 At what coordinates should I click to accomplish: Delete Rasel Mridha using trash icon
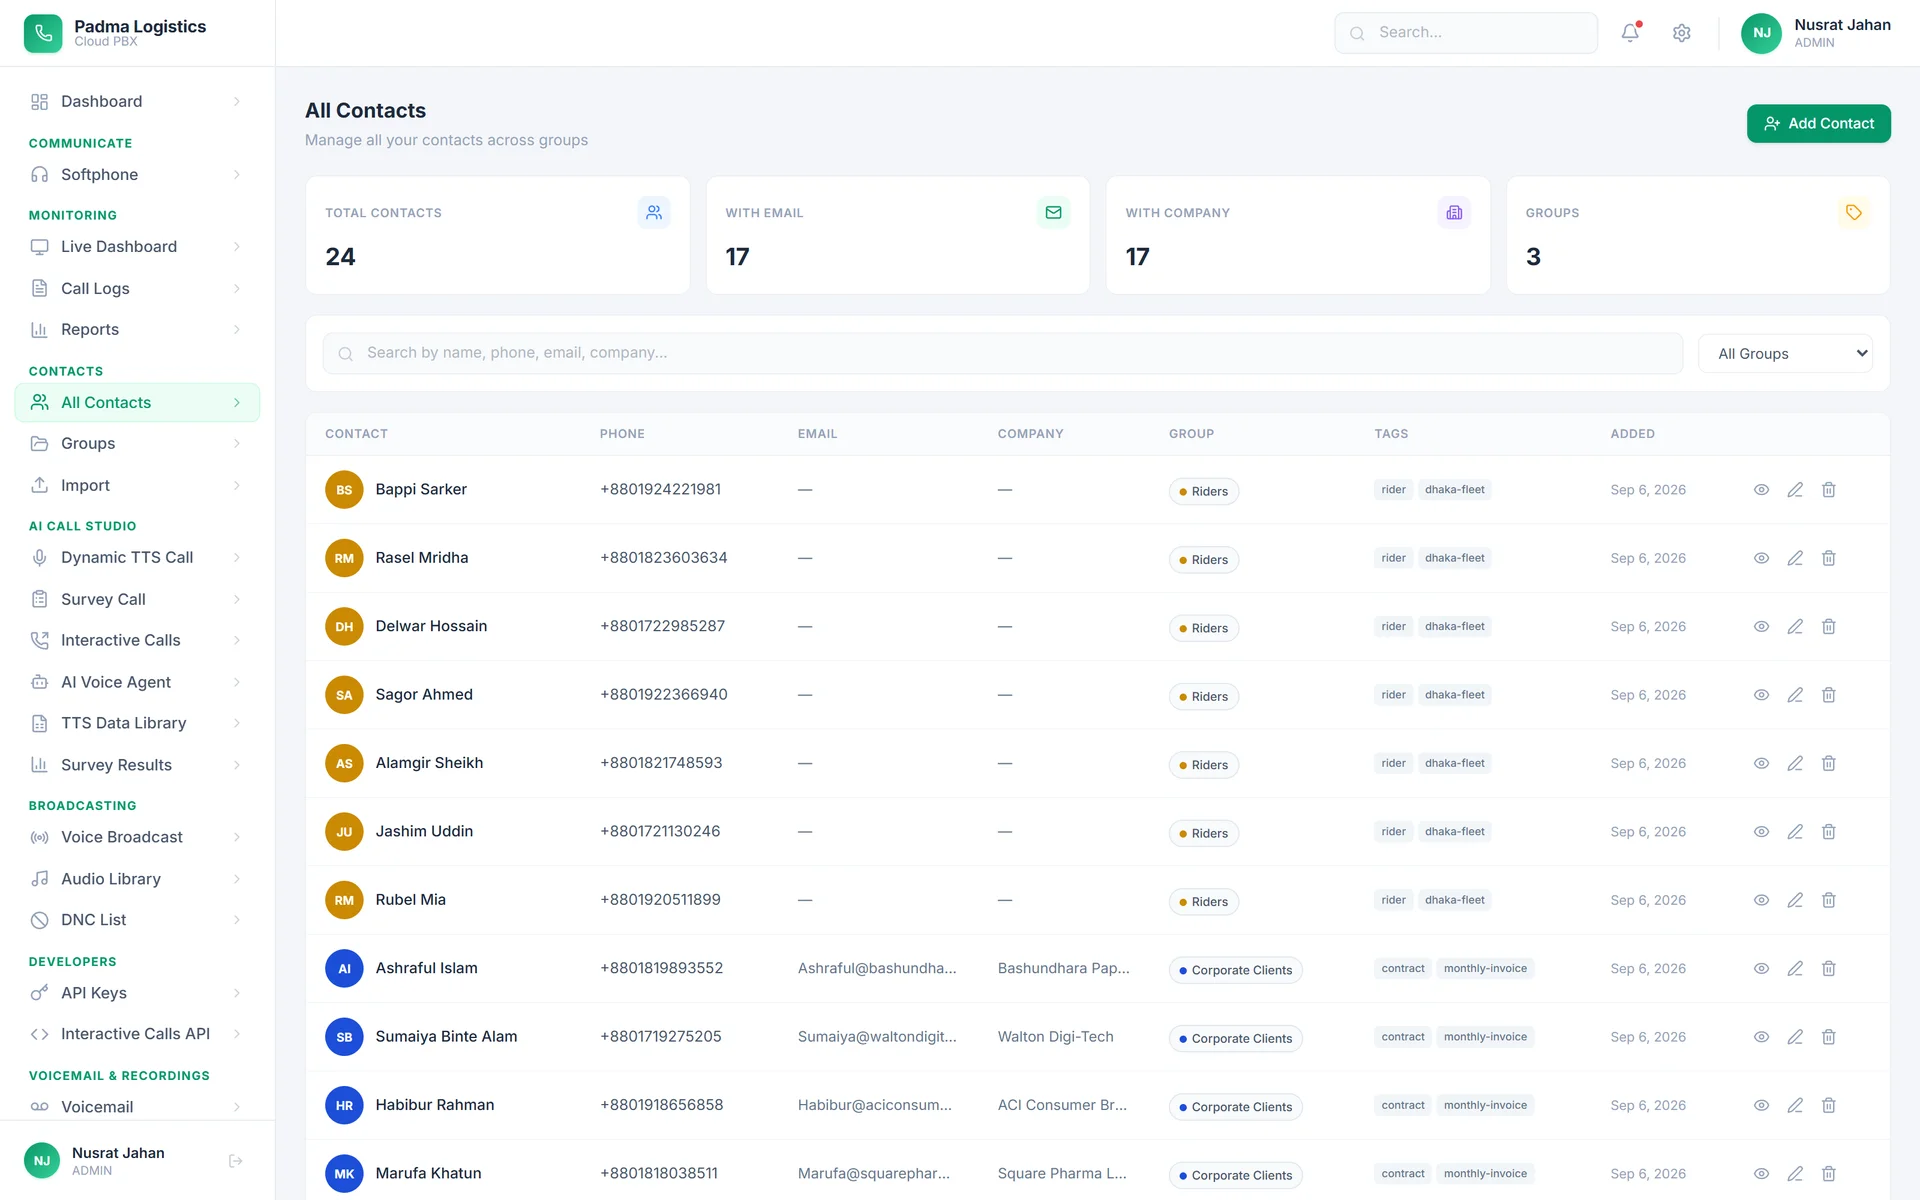pyautogui.click(x=1829, y=558)
